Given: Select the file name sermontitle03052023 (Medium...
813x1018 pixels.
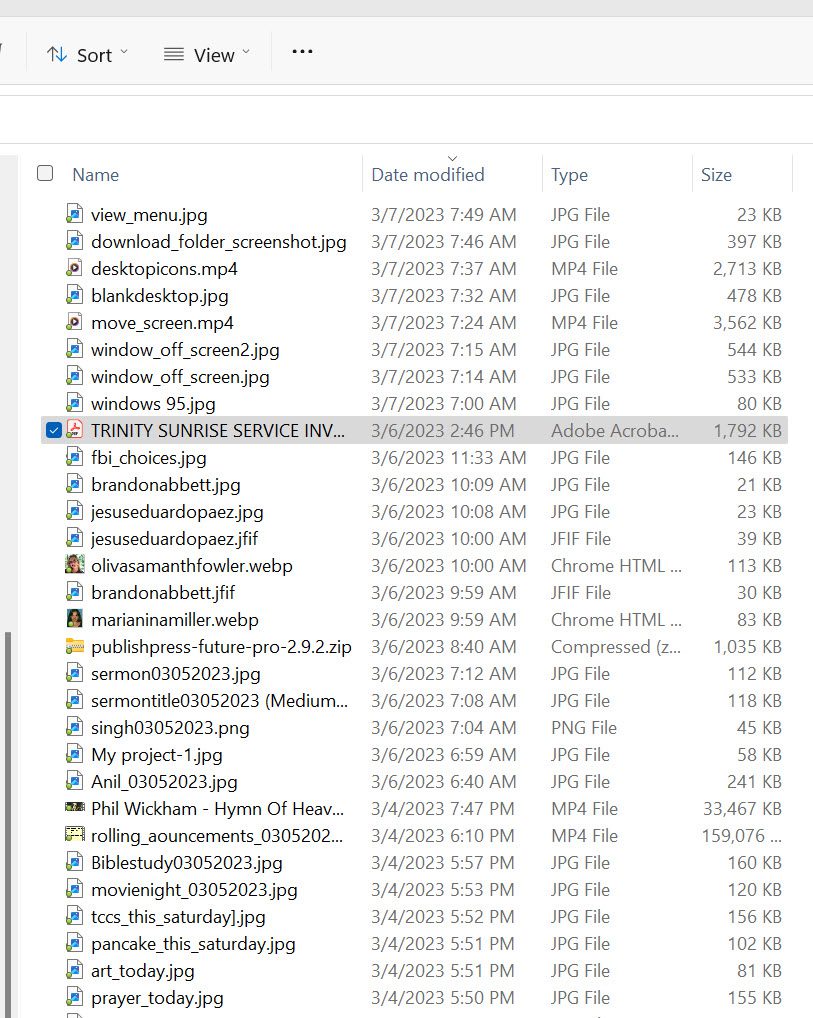Looking at the screenshot, I should [x=219, y=701].
